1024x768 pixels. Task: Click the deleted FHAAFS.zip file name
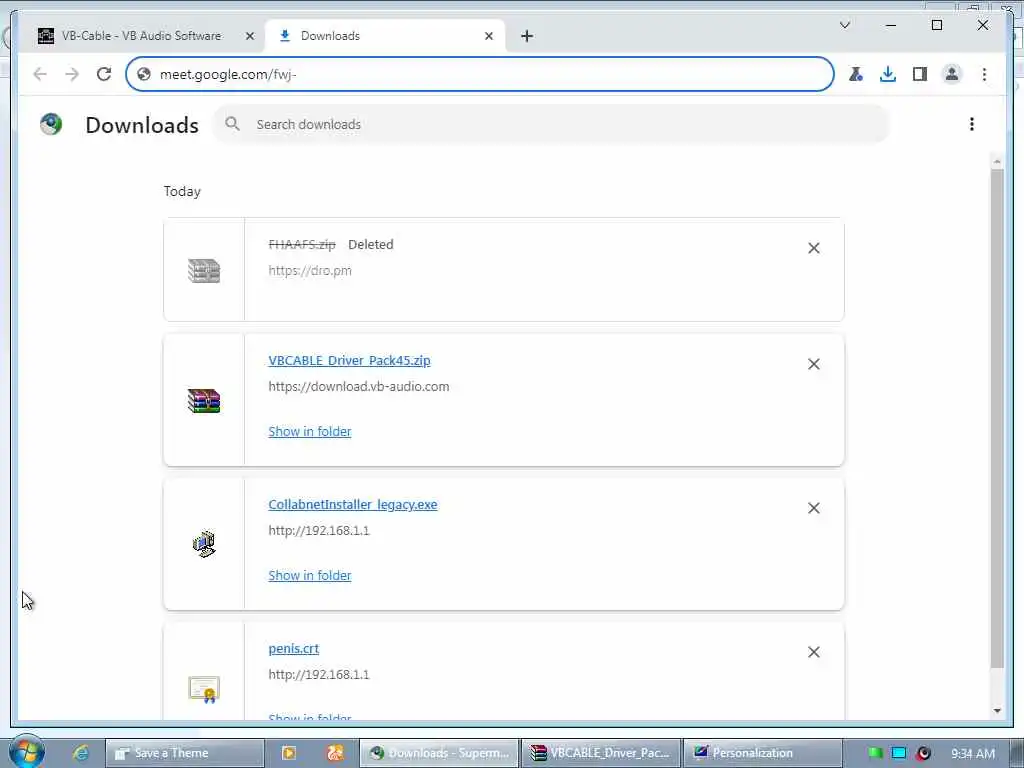tap(302, 244)
